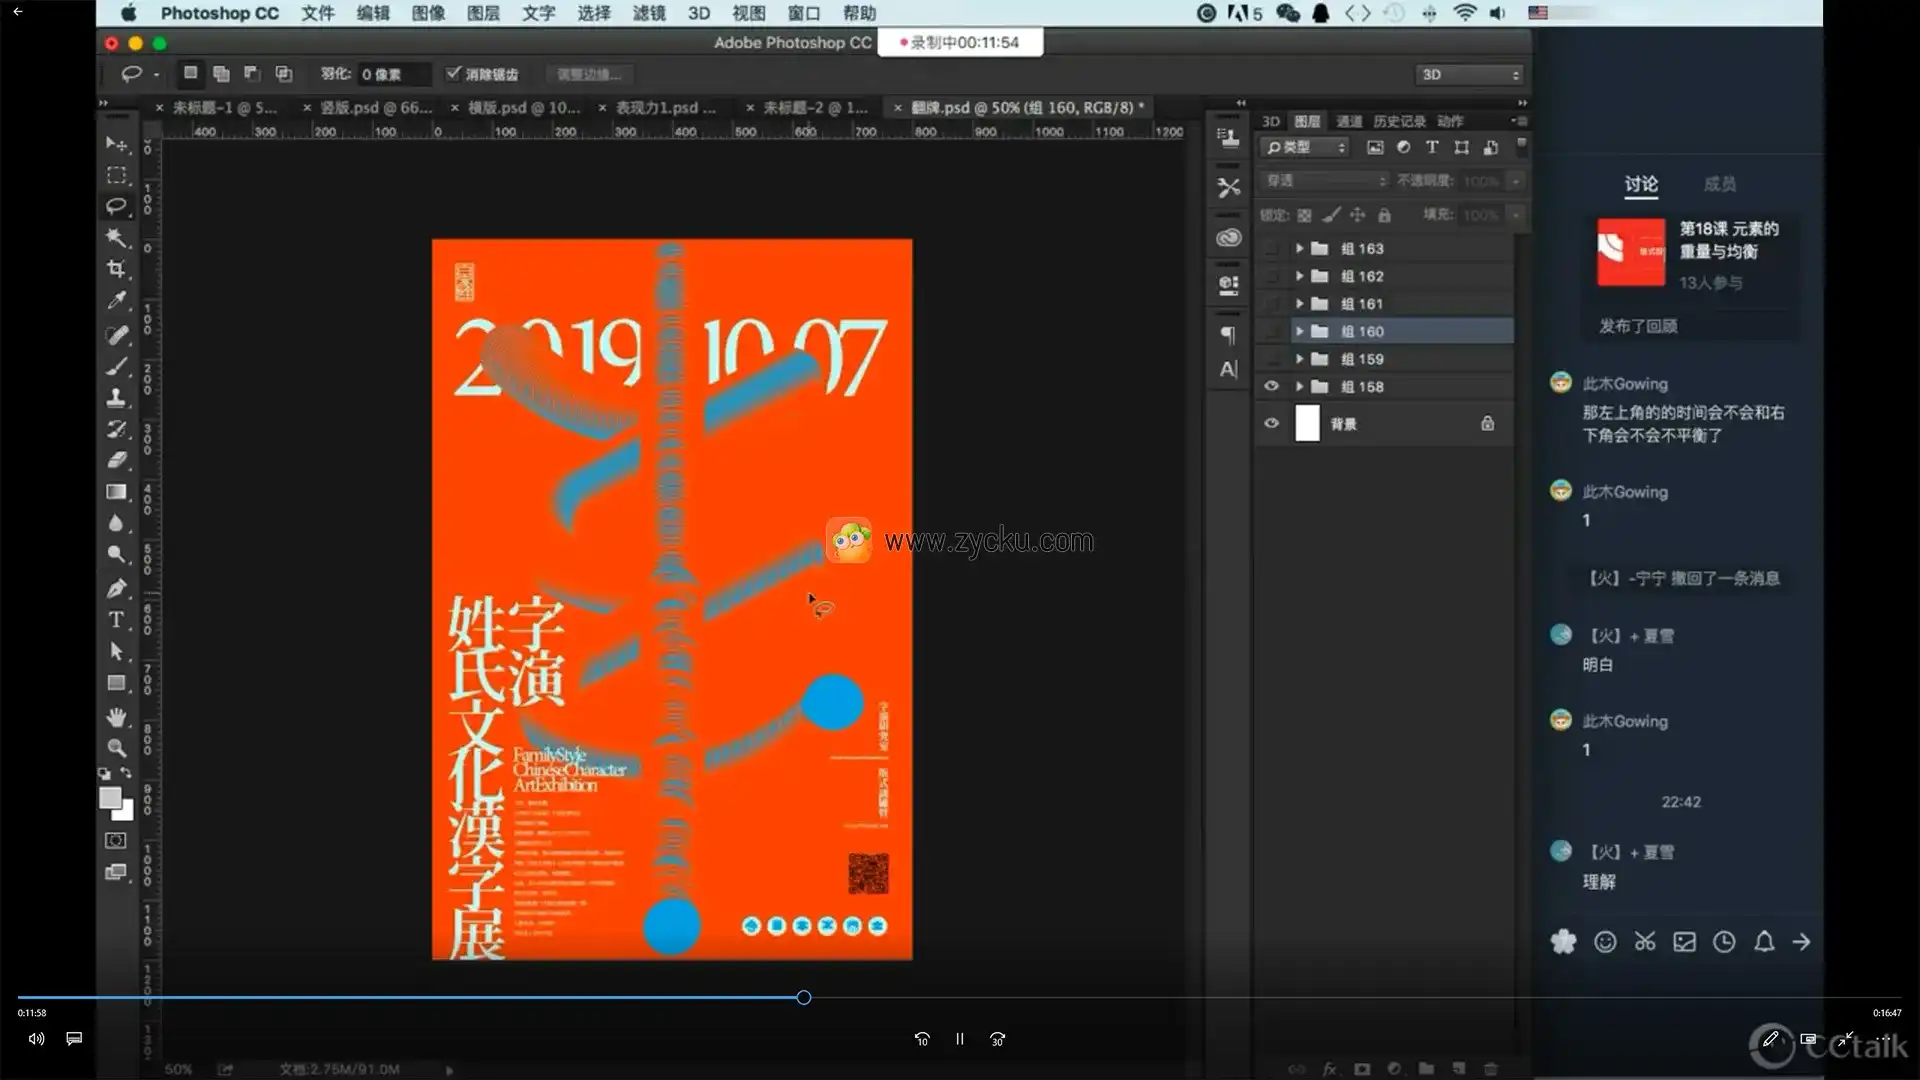1920x1080 pixels.
Task: Open the 滤镜 menu
Action: pyautogui.click(x=649, y=13)
